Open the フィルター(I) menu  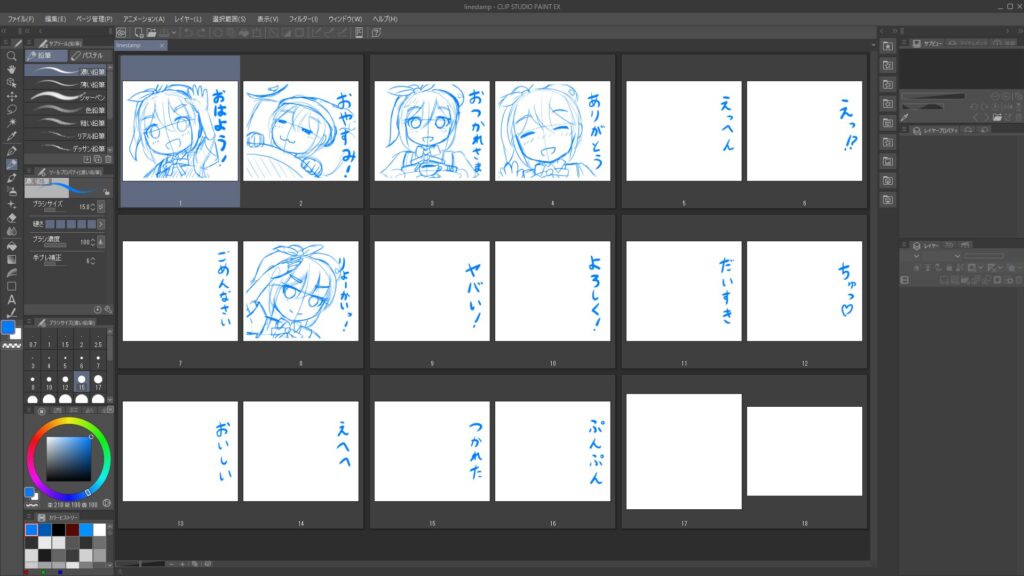303,19
